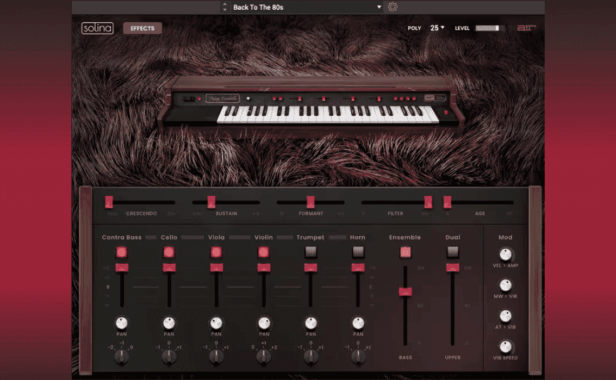
Task: Enable the Horn voice button
Action: coord(358,252)
